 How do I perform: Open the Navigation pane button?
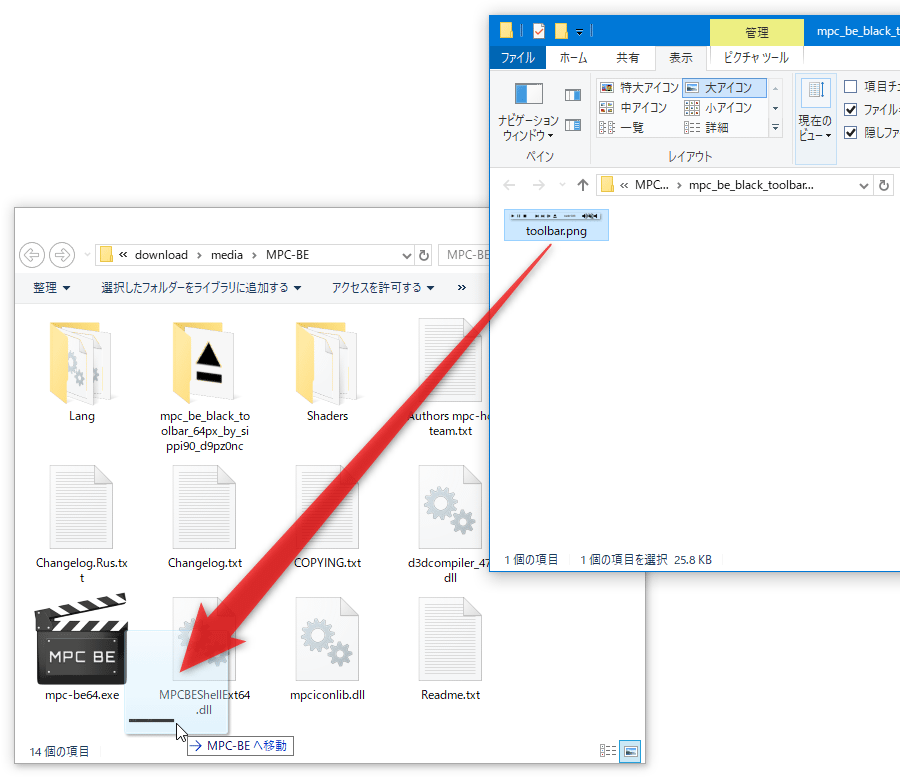click(528, 113)
